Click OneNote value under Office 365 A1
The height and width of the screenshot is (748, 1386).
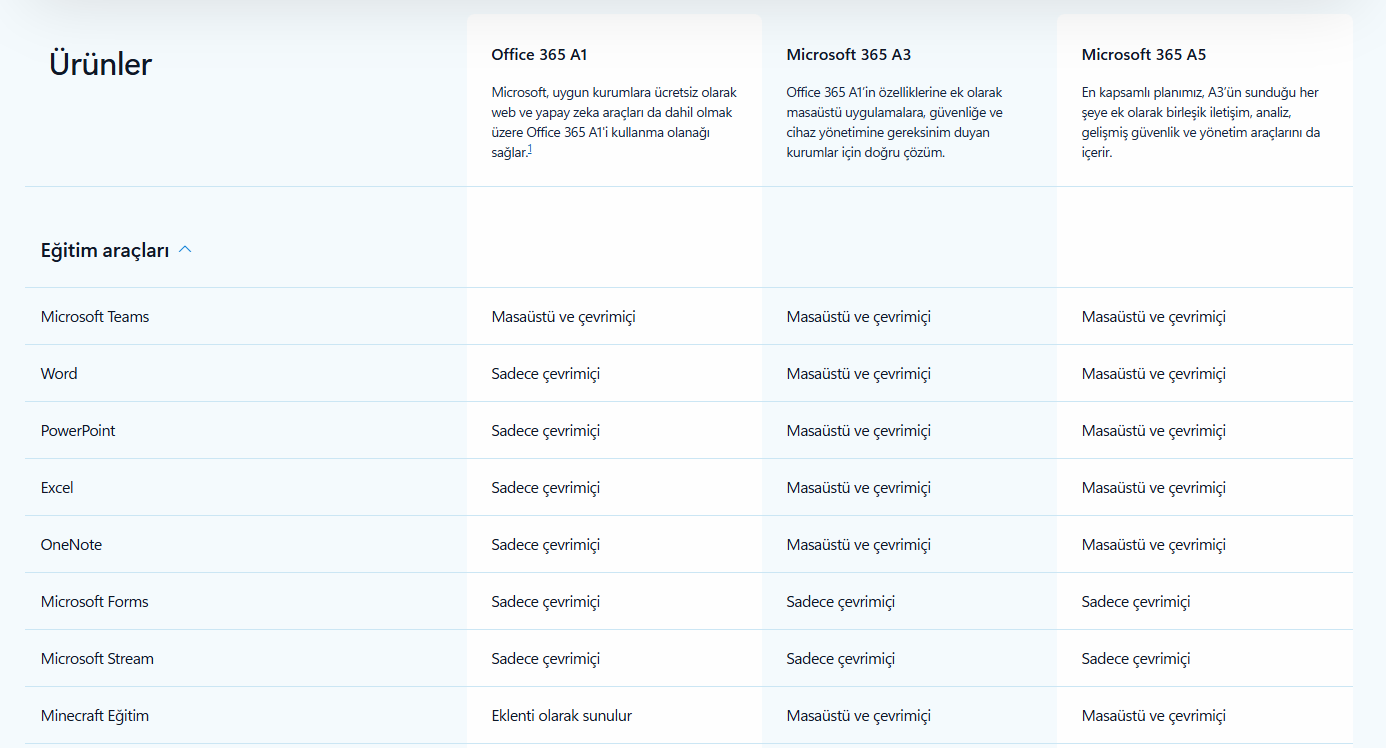(x=546, y=545)
